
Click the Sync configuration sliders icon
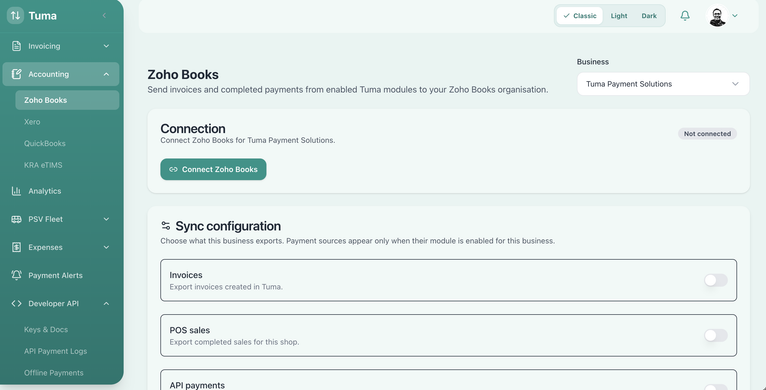166,226
